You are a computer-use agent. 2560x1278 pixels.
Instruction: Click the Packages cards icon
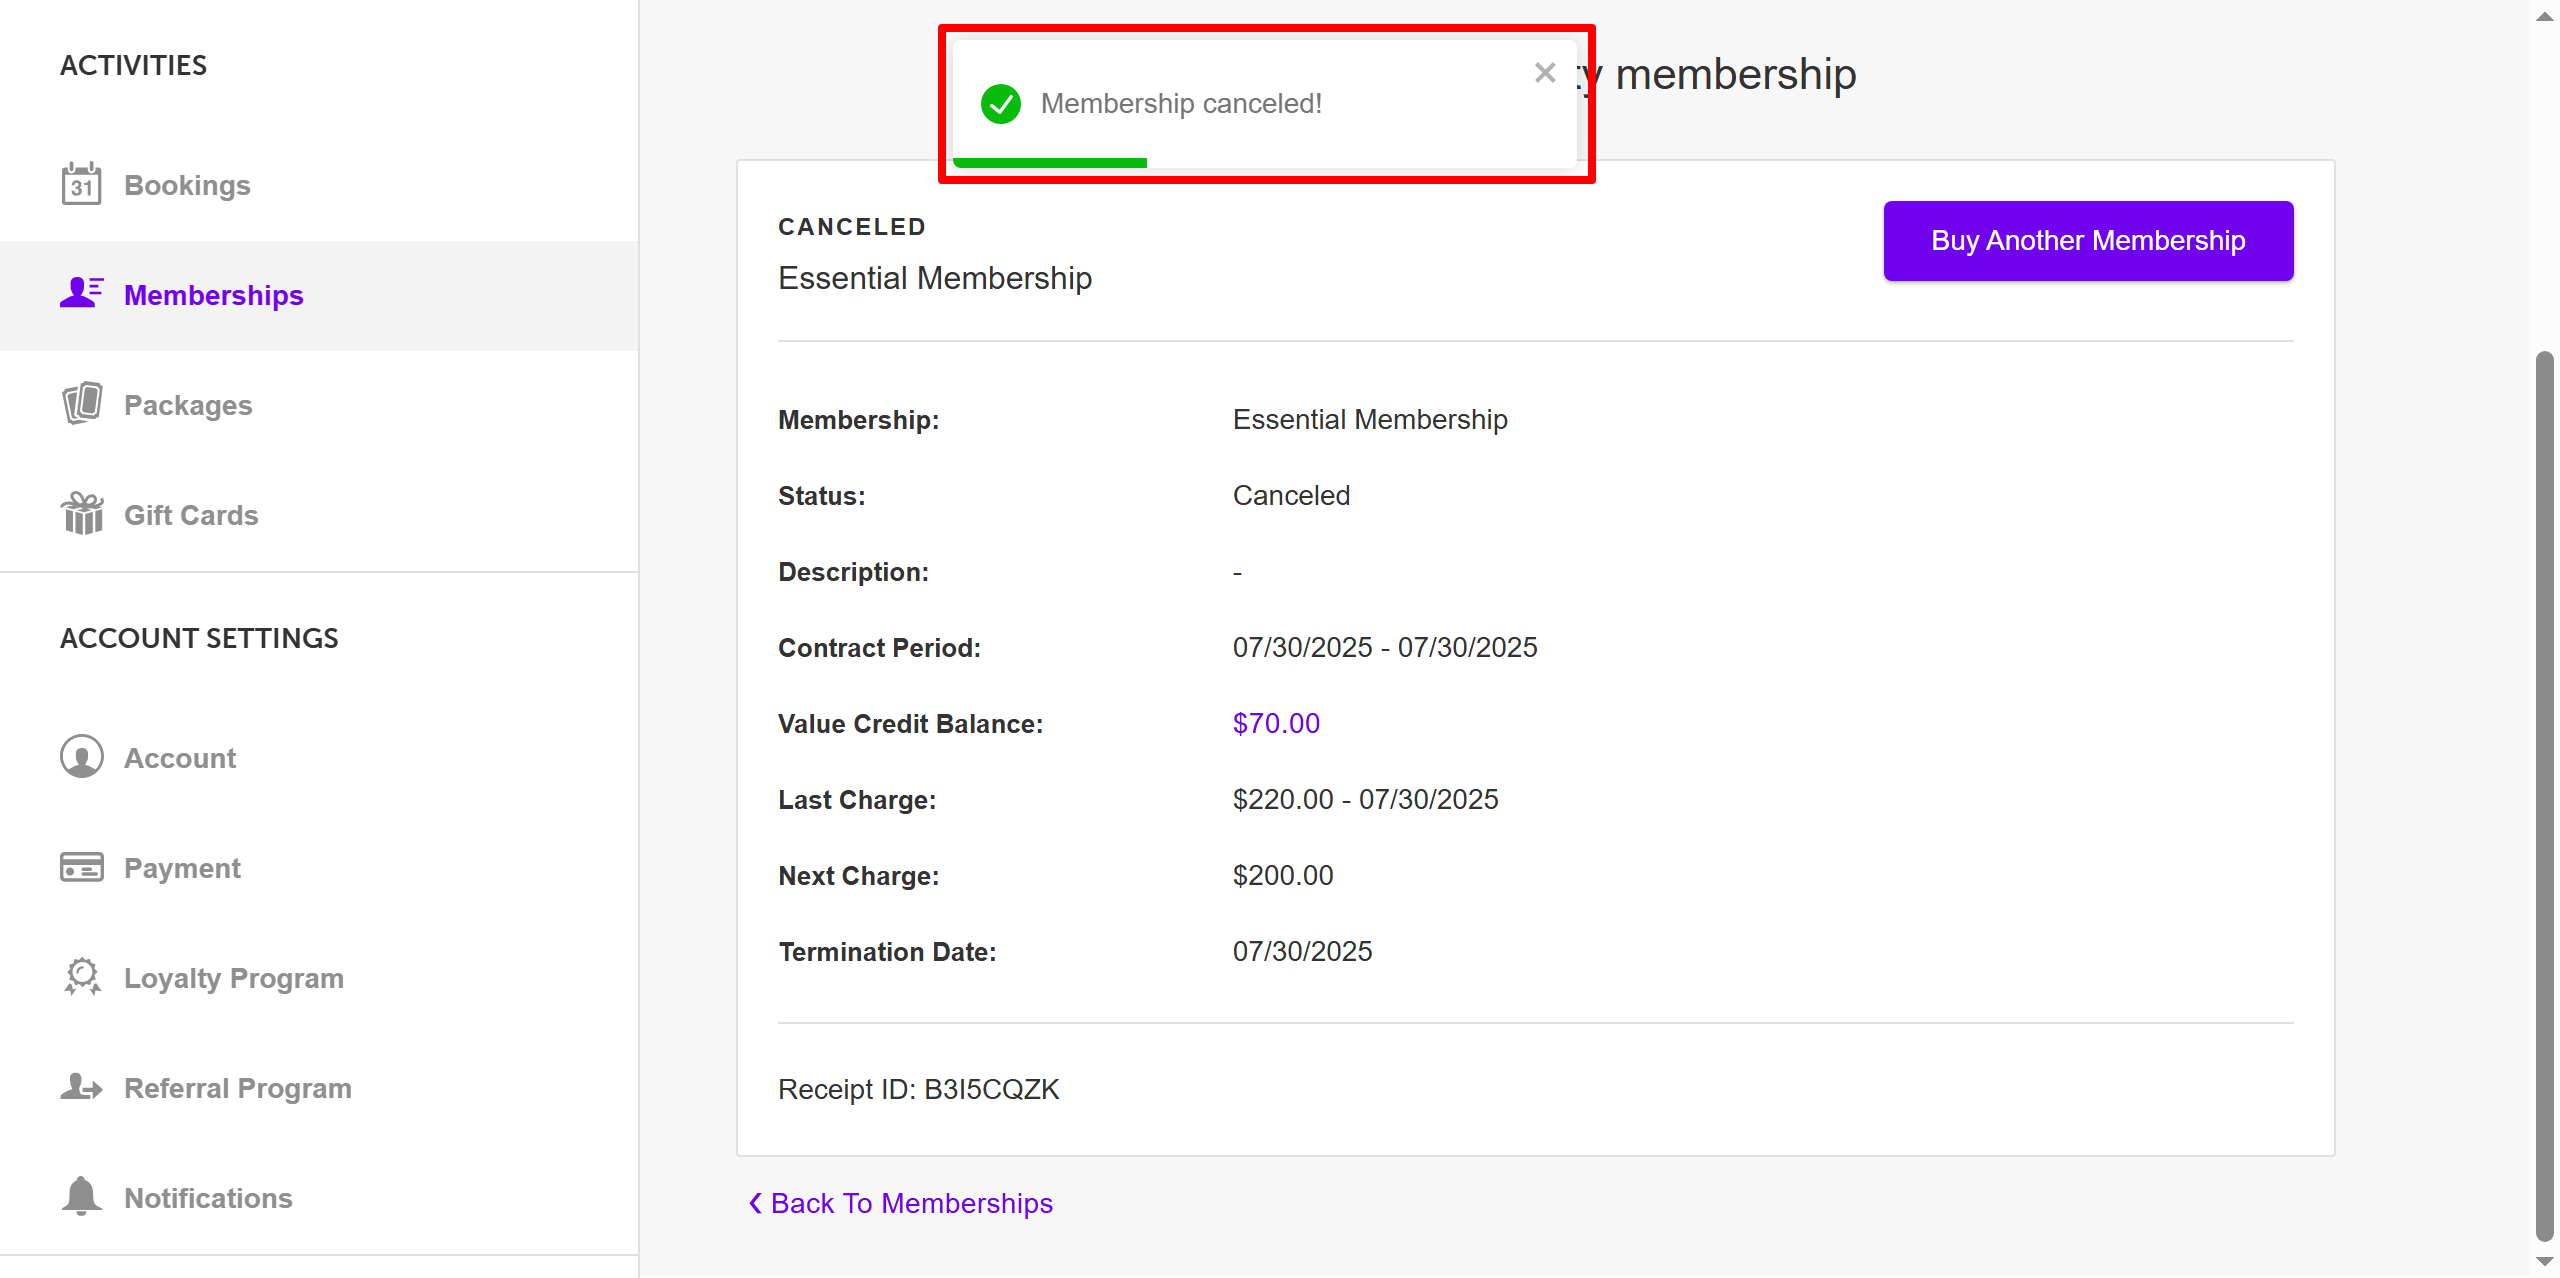[x=82, y=404]
